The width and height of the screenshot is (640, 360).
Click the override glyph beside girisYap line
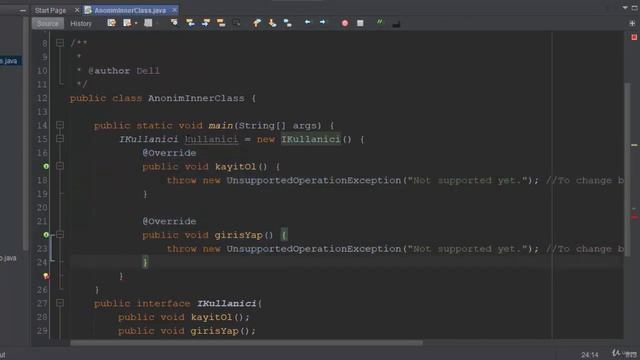(46, 235)
